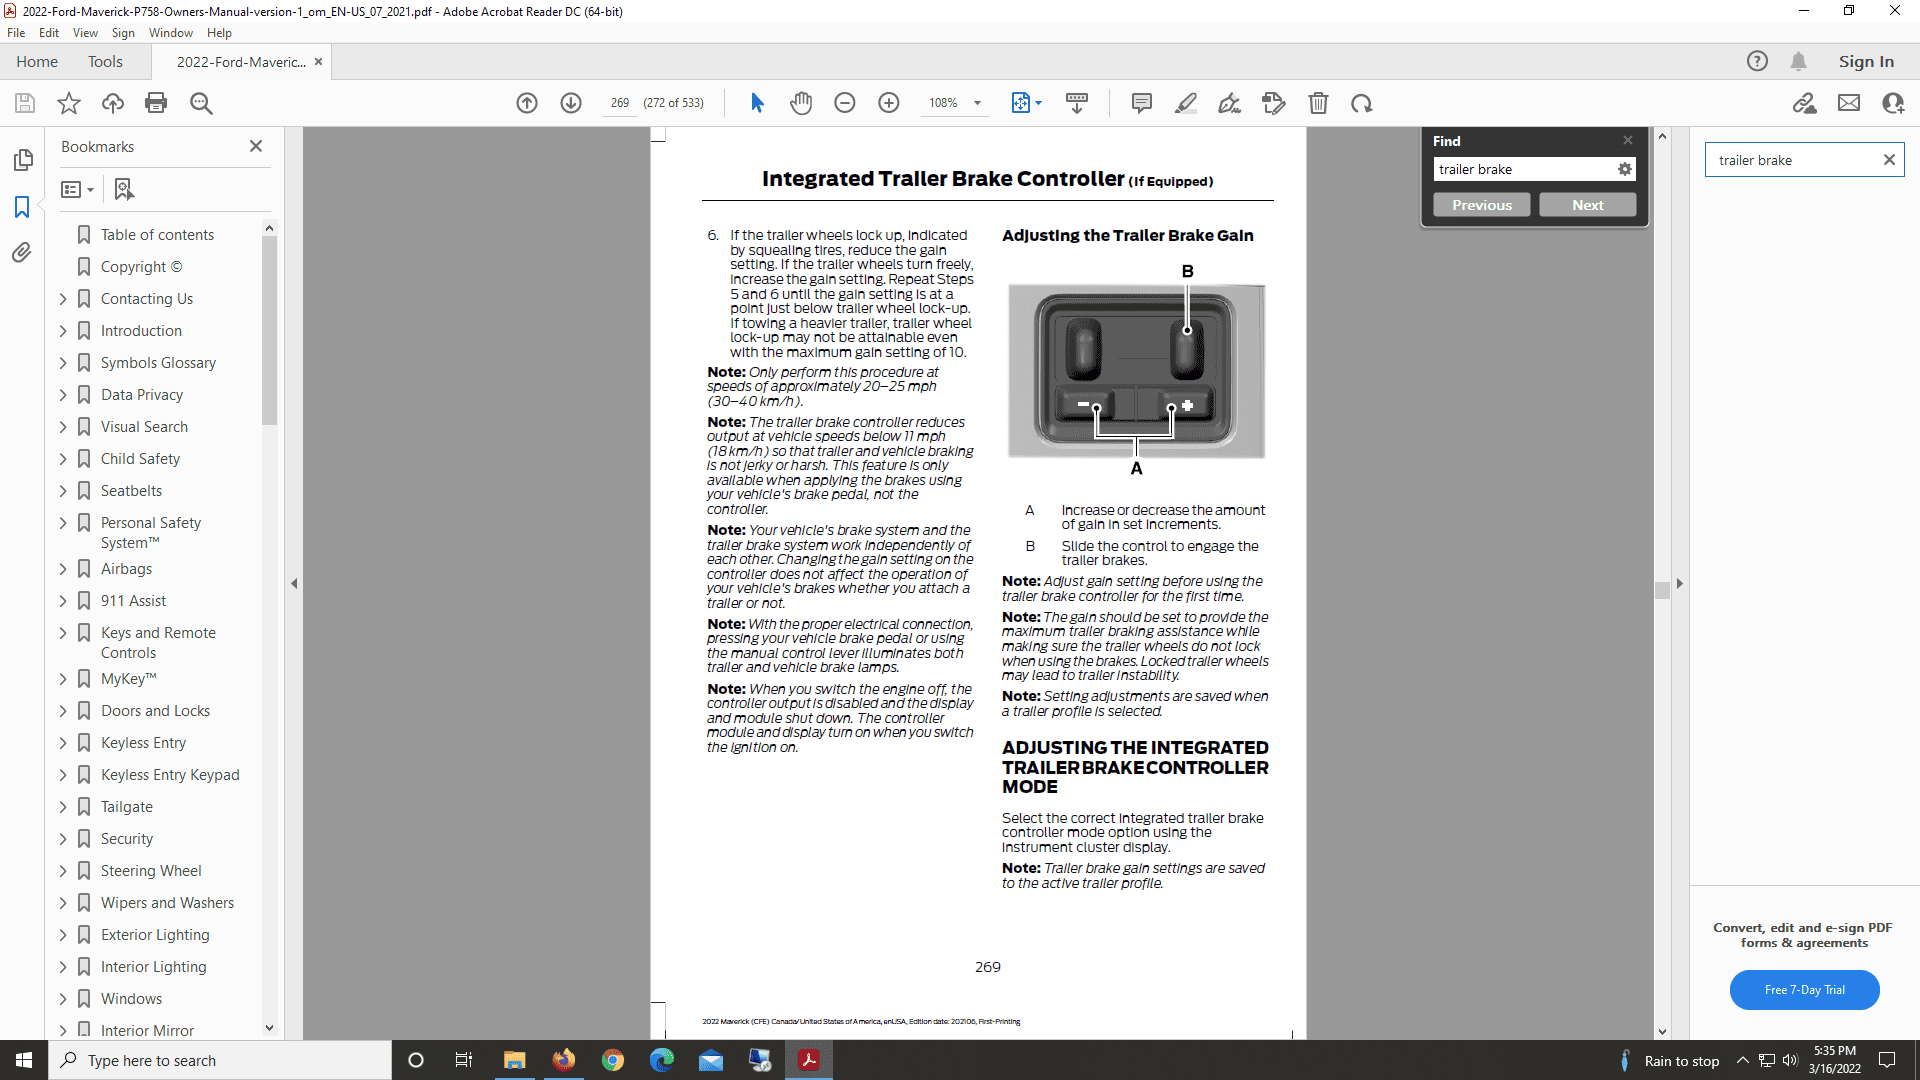Go to previous page arrow
Viewport: 1920px width, 1080px height.
point(527,103)
